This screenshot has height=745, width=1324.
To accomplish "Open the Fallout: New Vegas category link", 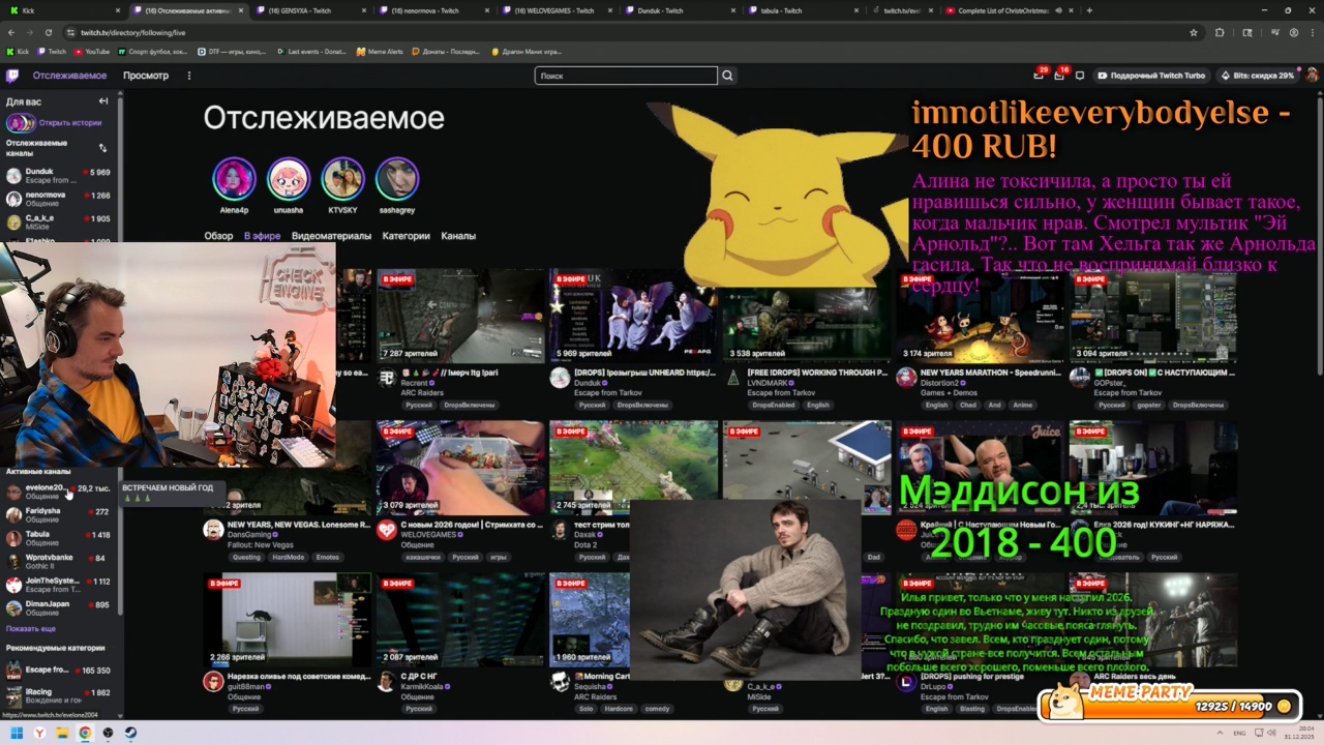I will coord(260,545).
